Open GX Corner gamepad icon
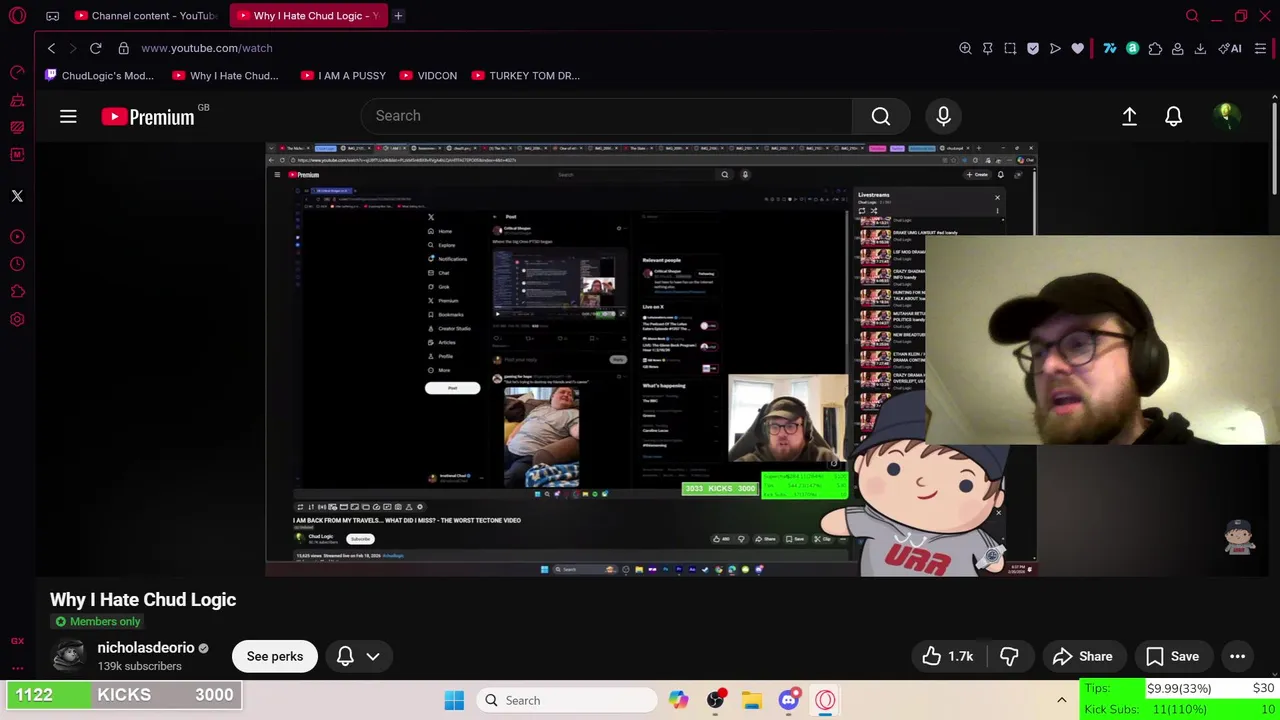The width and height of the screenshot is (1280, 720). 52,16
